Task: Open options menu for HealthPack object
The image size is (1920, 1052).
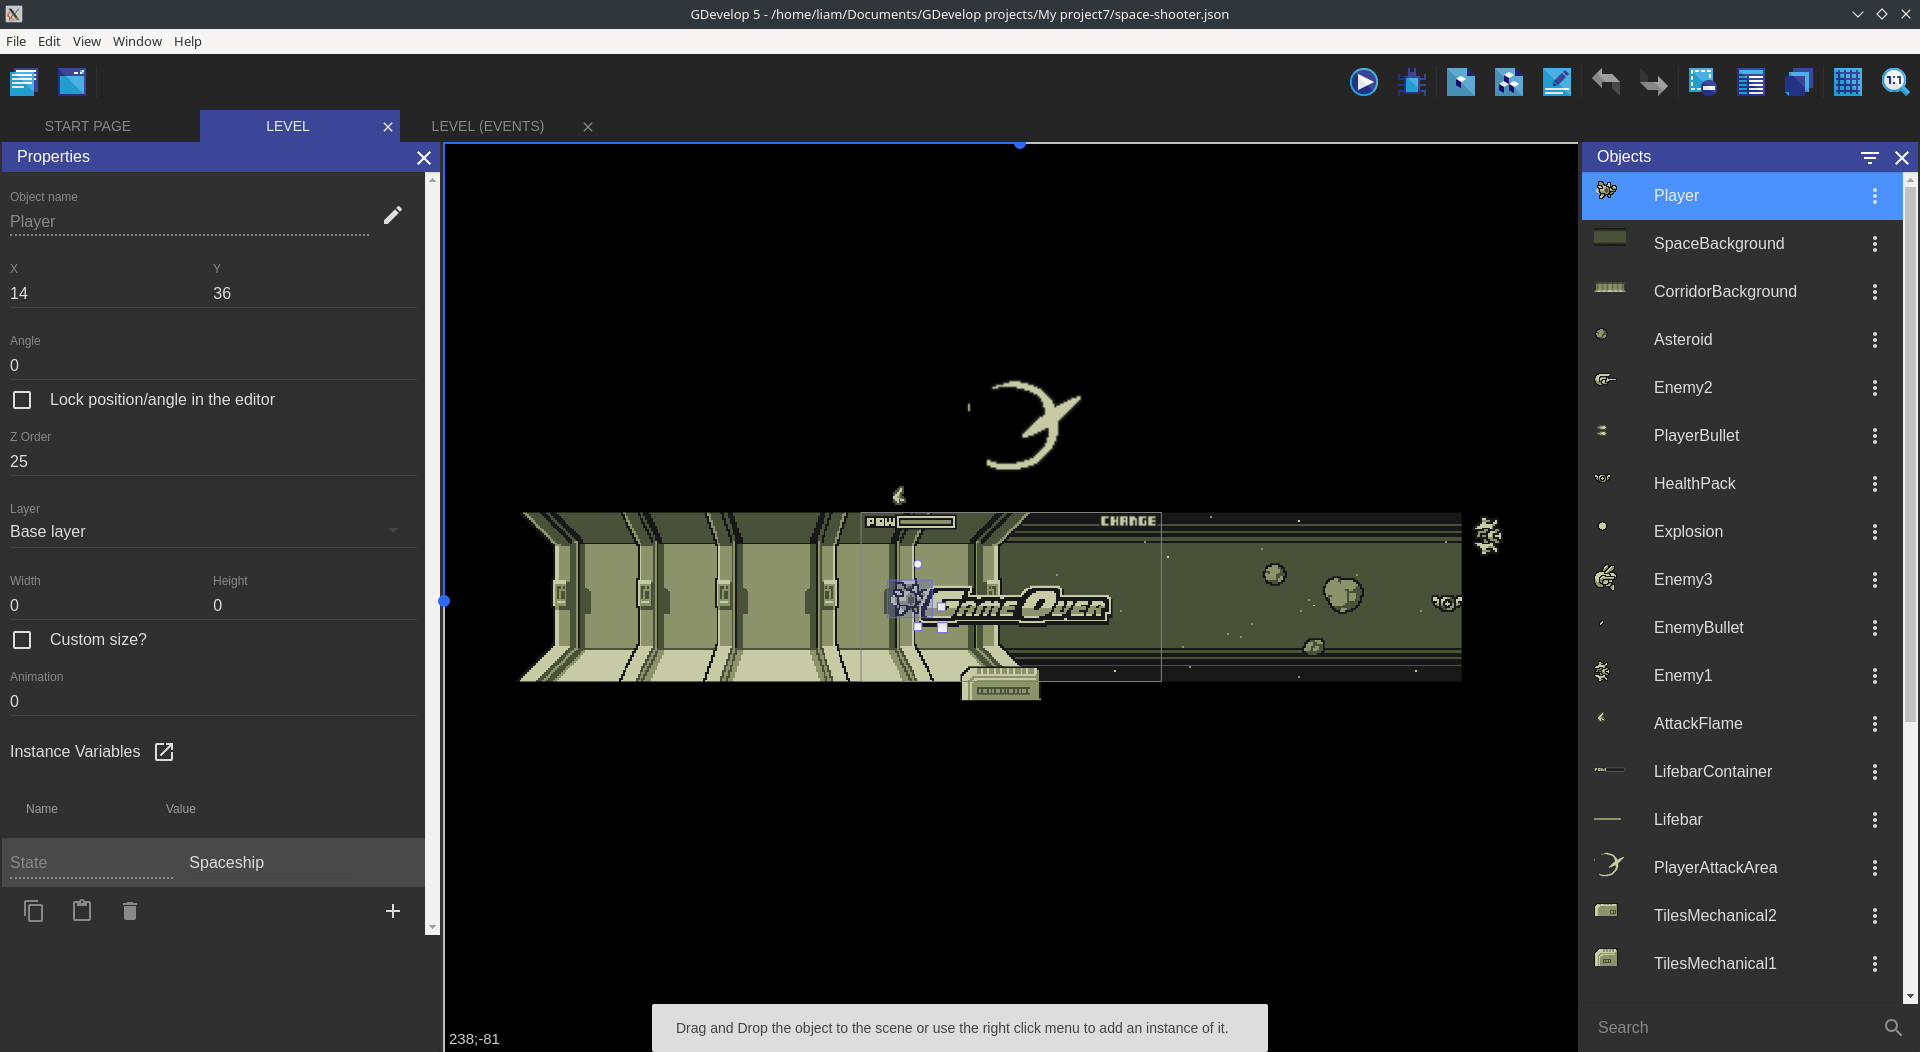Action: pyautogui.click(x=1875, y=484)
